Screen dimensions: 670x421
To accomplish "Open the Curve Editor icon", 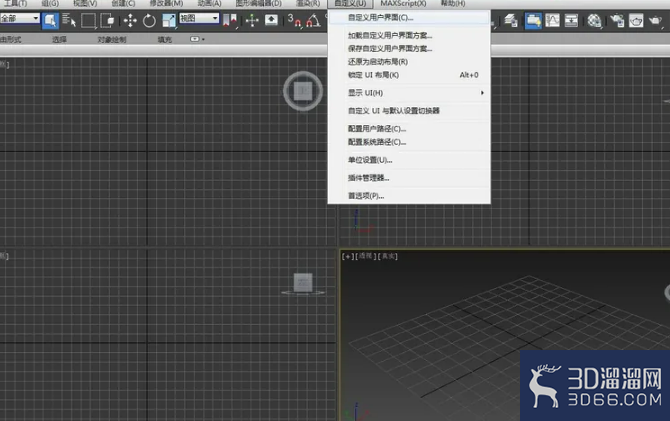I will click(552, 20).
